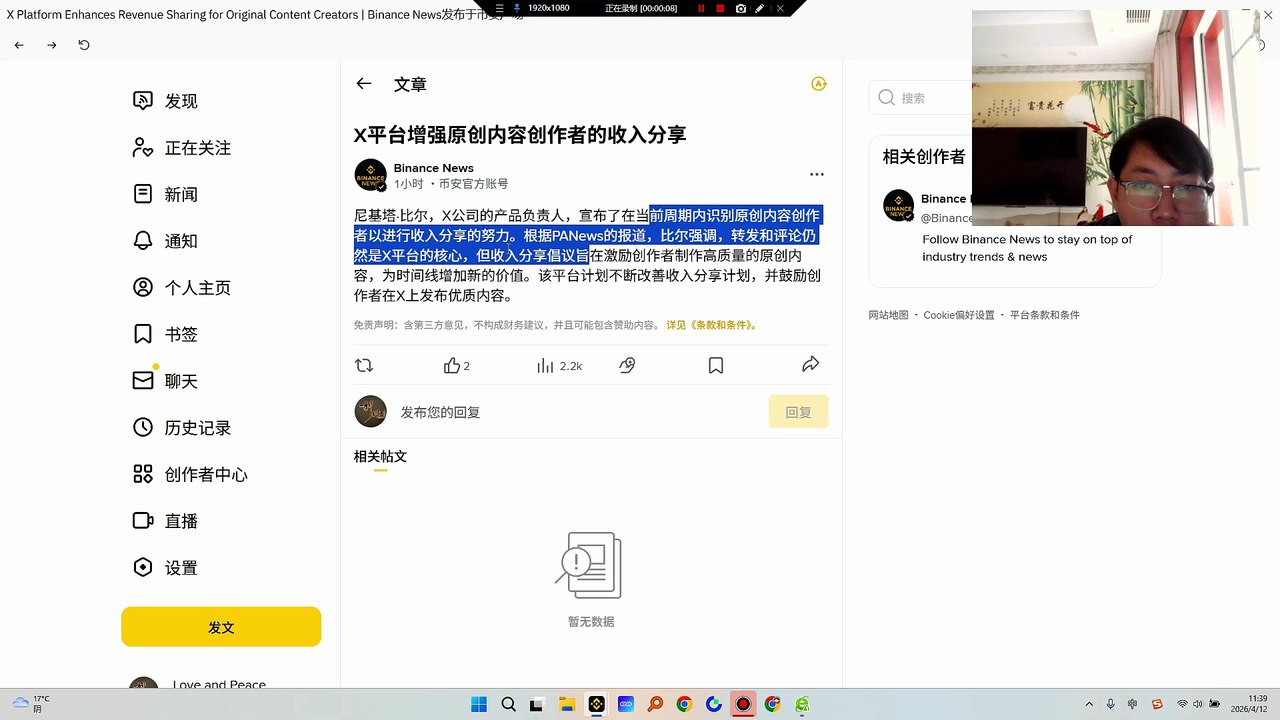Switch to Binance app on taskbar
The height and width of the screenshot is (720, 1280).
point(596,704)
